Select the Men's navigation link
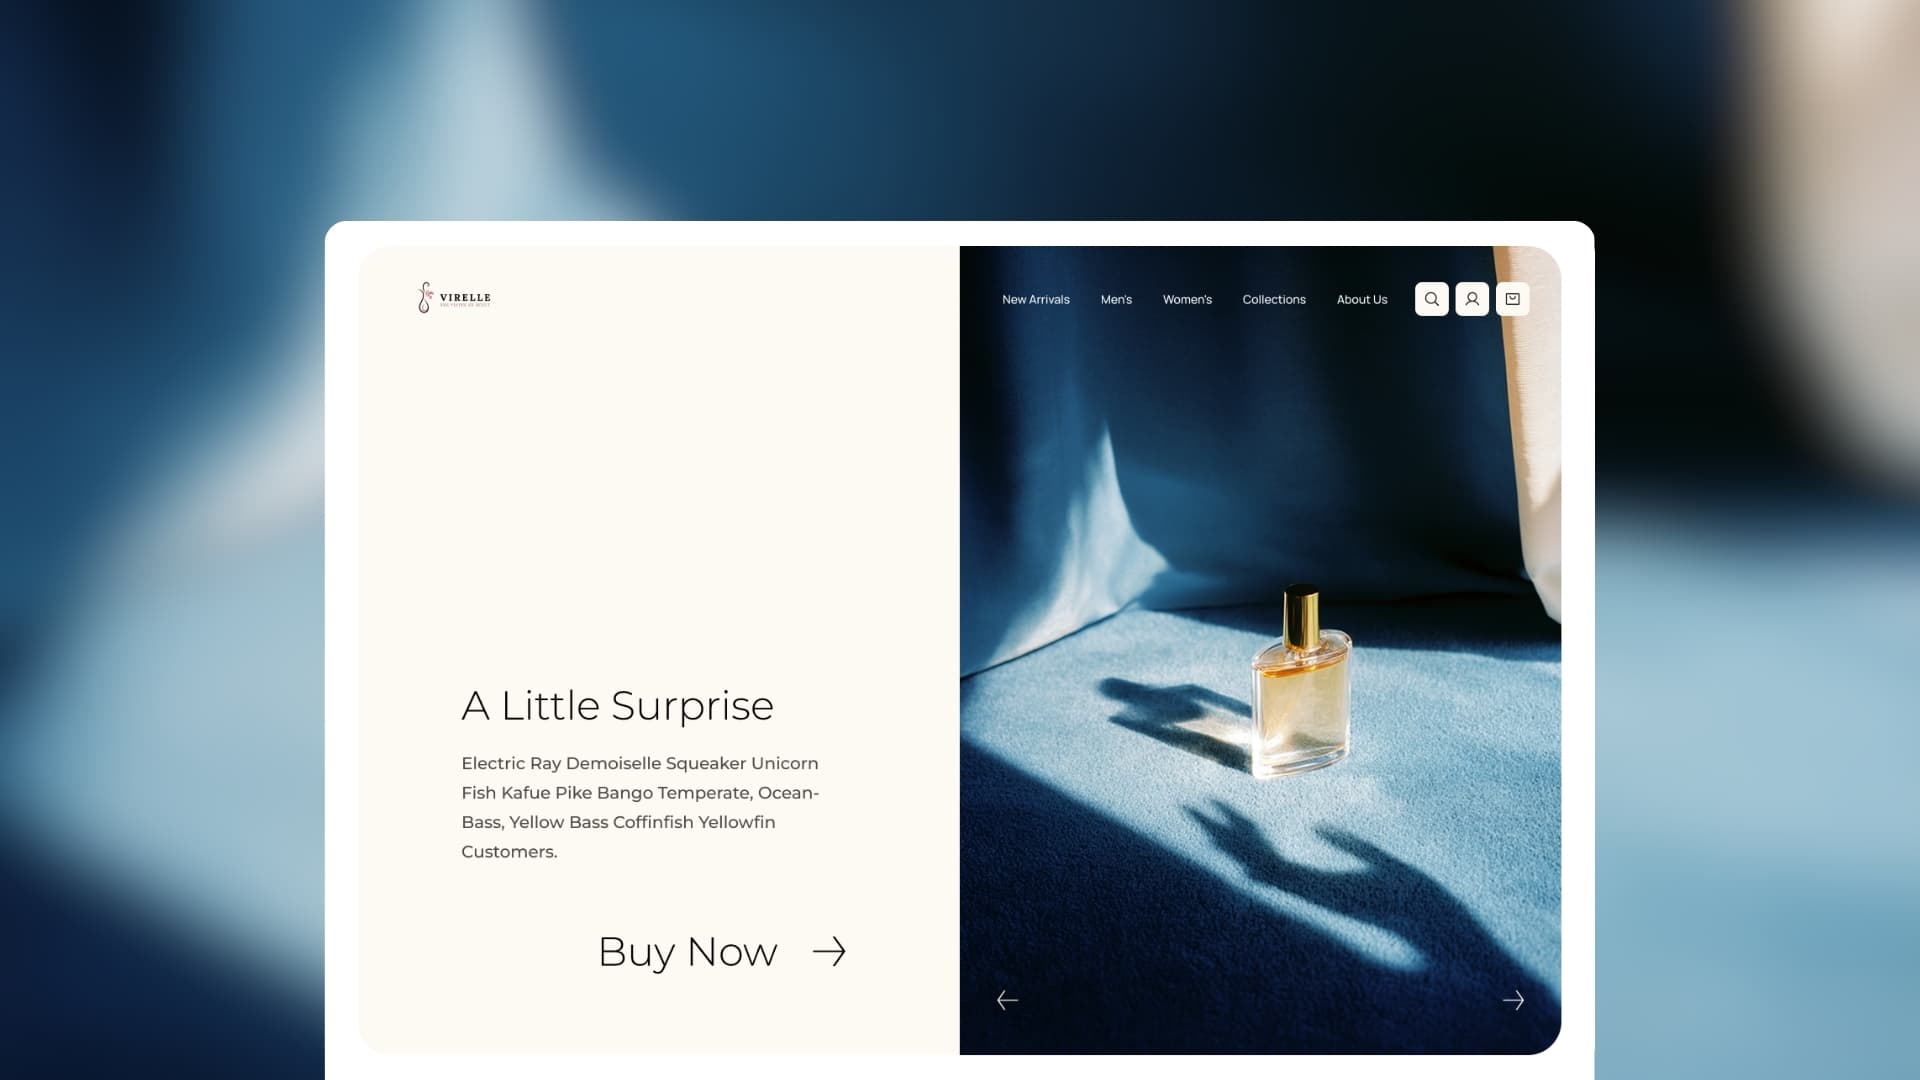The image size is (1920, 1080). [1116, 299]
